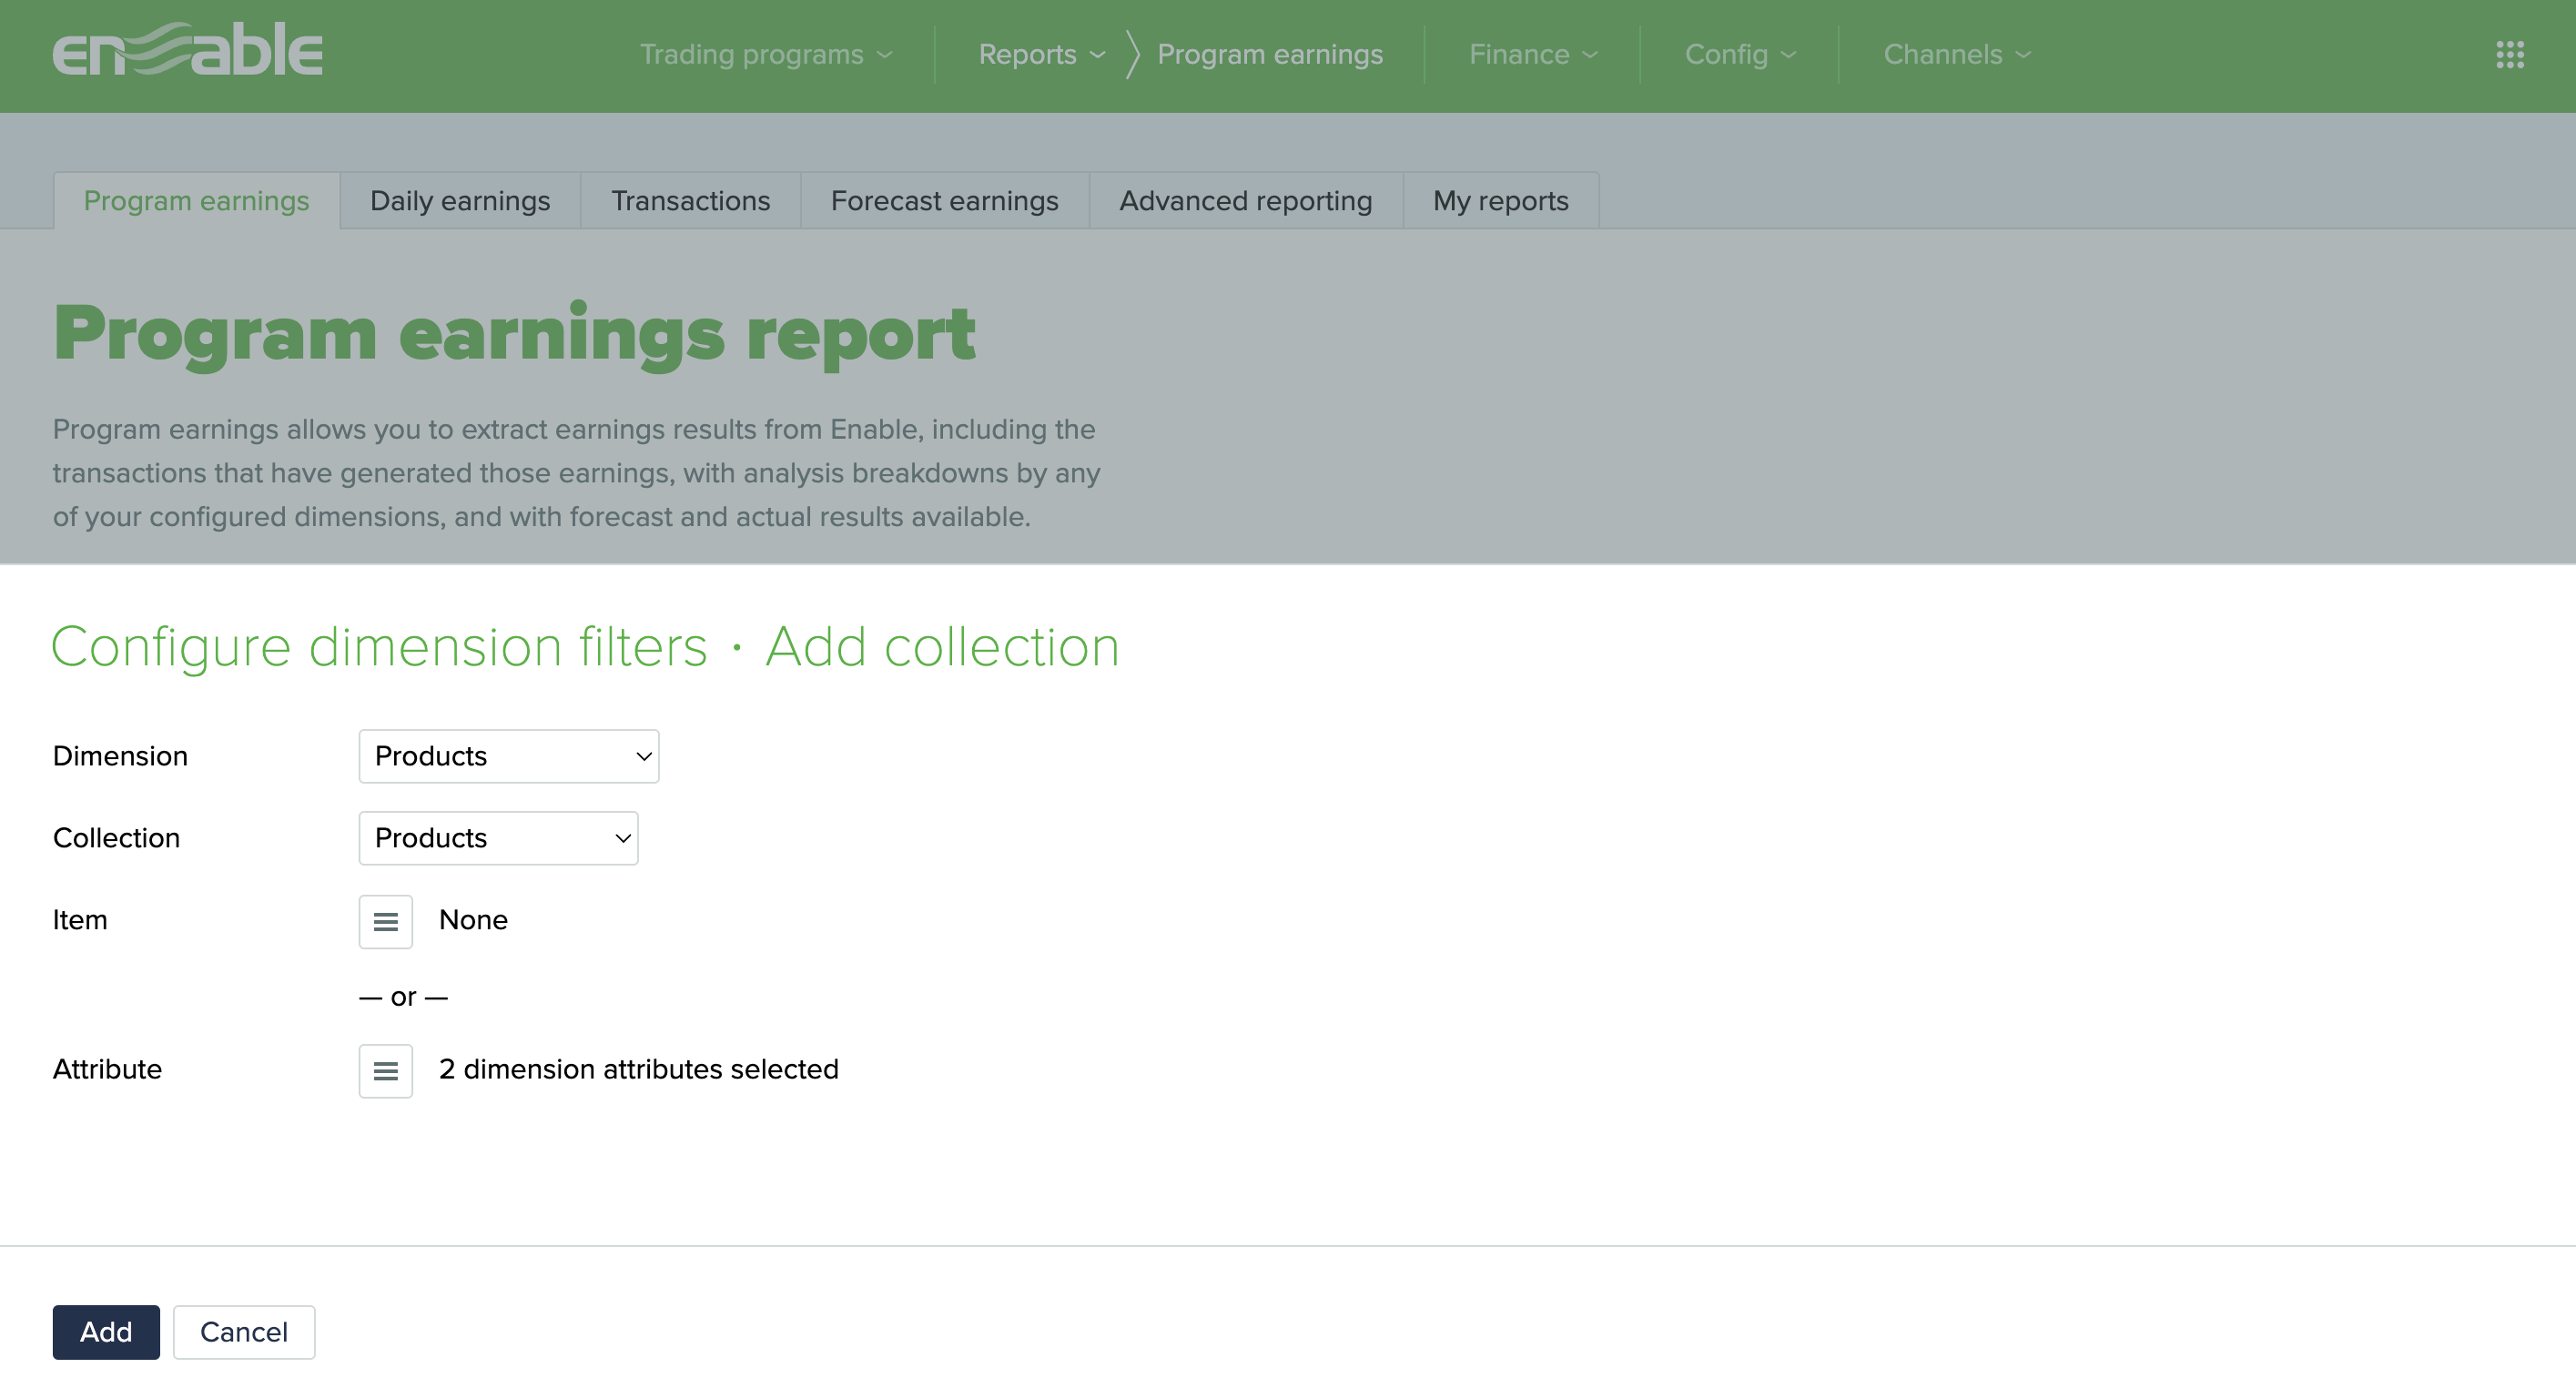The image size is (2576, 1378).
Task: Click the 'Configure dimension filters' heading
Action: pos(380,647)
